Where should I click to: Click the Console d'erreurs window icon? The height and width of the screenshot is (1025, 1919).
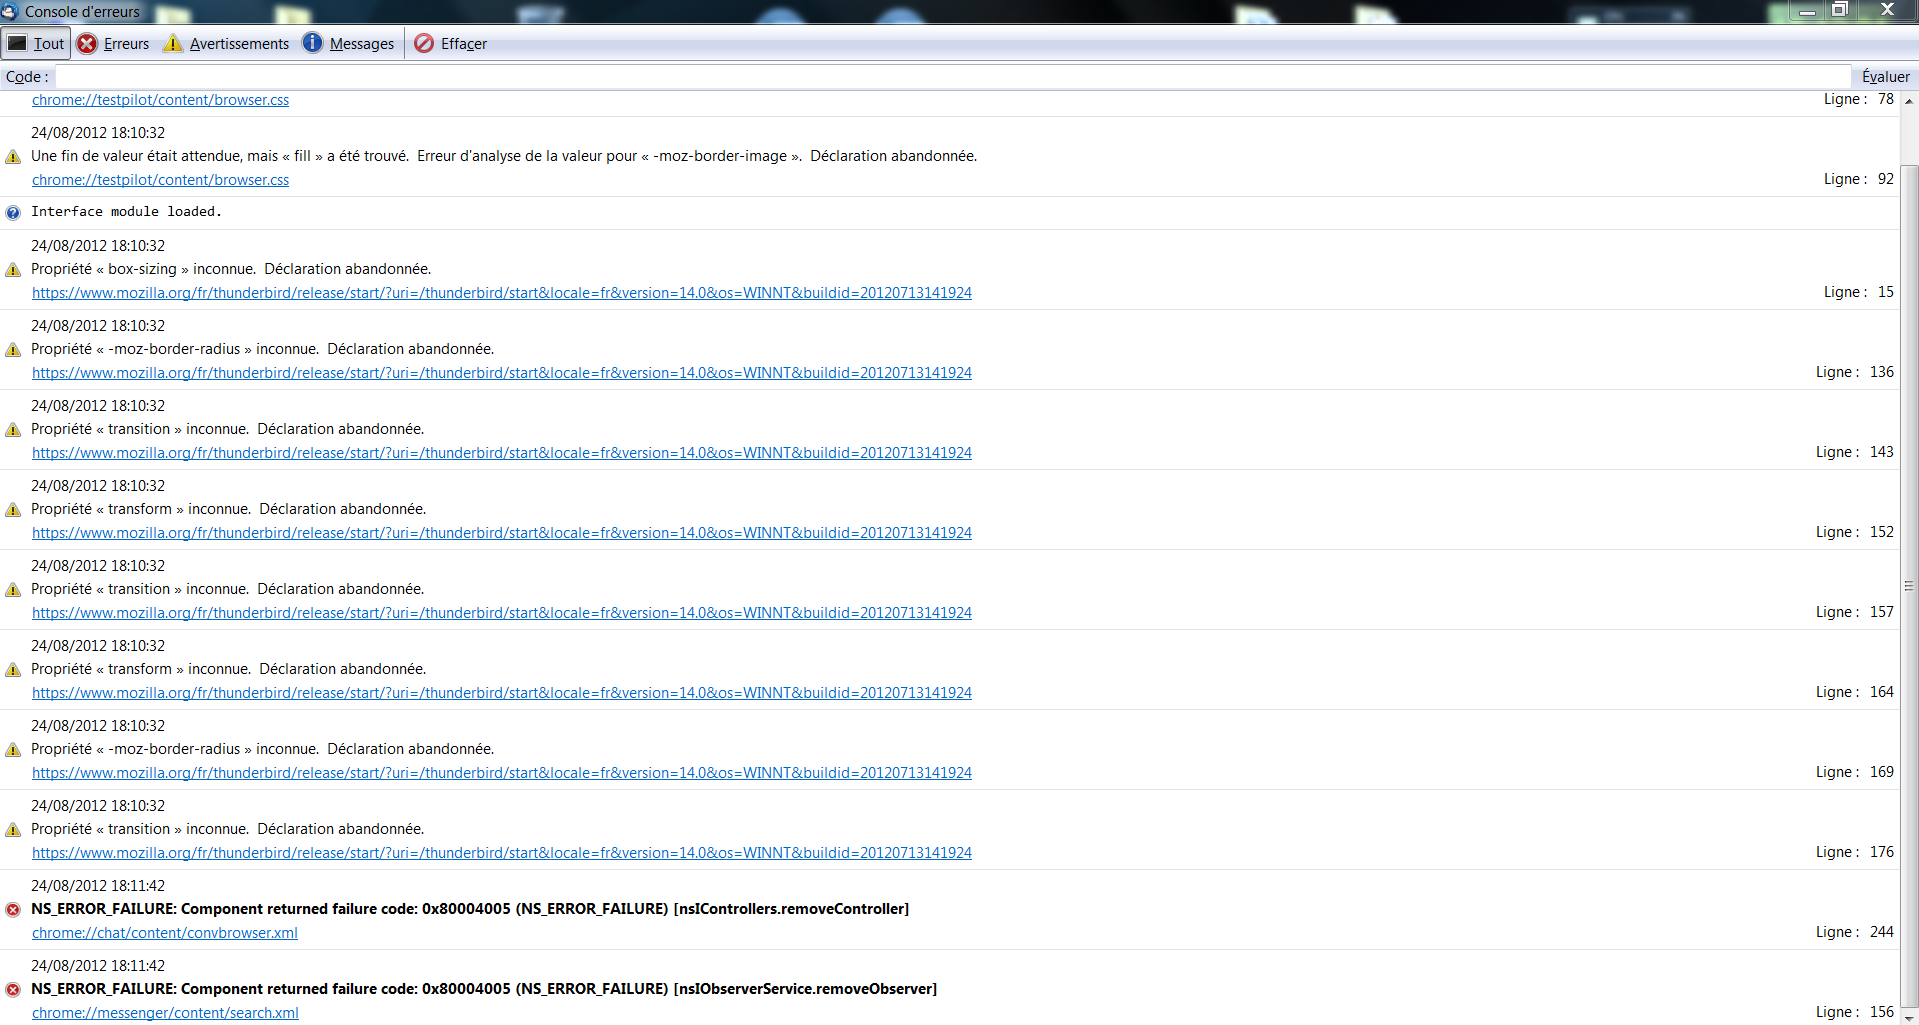(10, 11)
